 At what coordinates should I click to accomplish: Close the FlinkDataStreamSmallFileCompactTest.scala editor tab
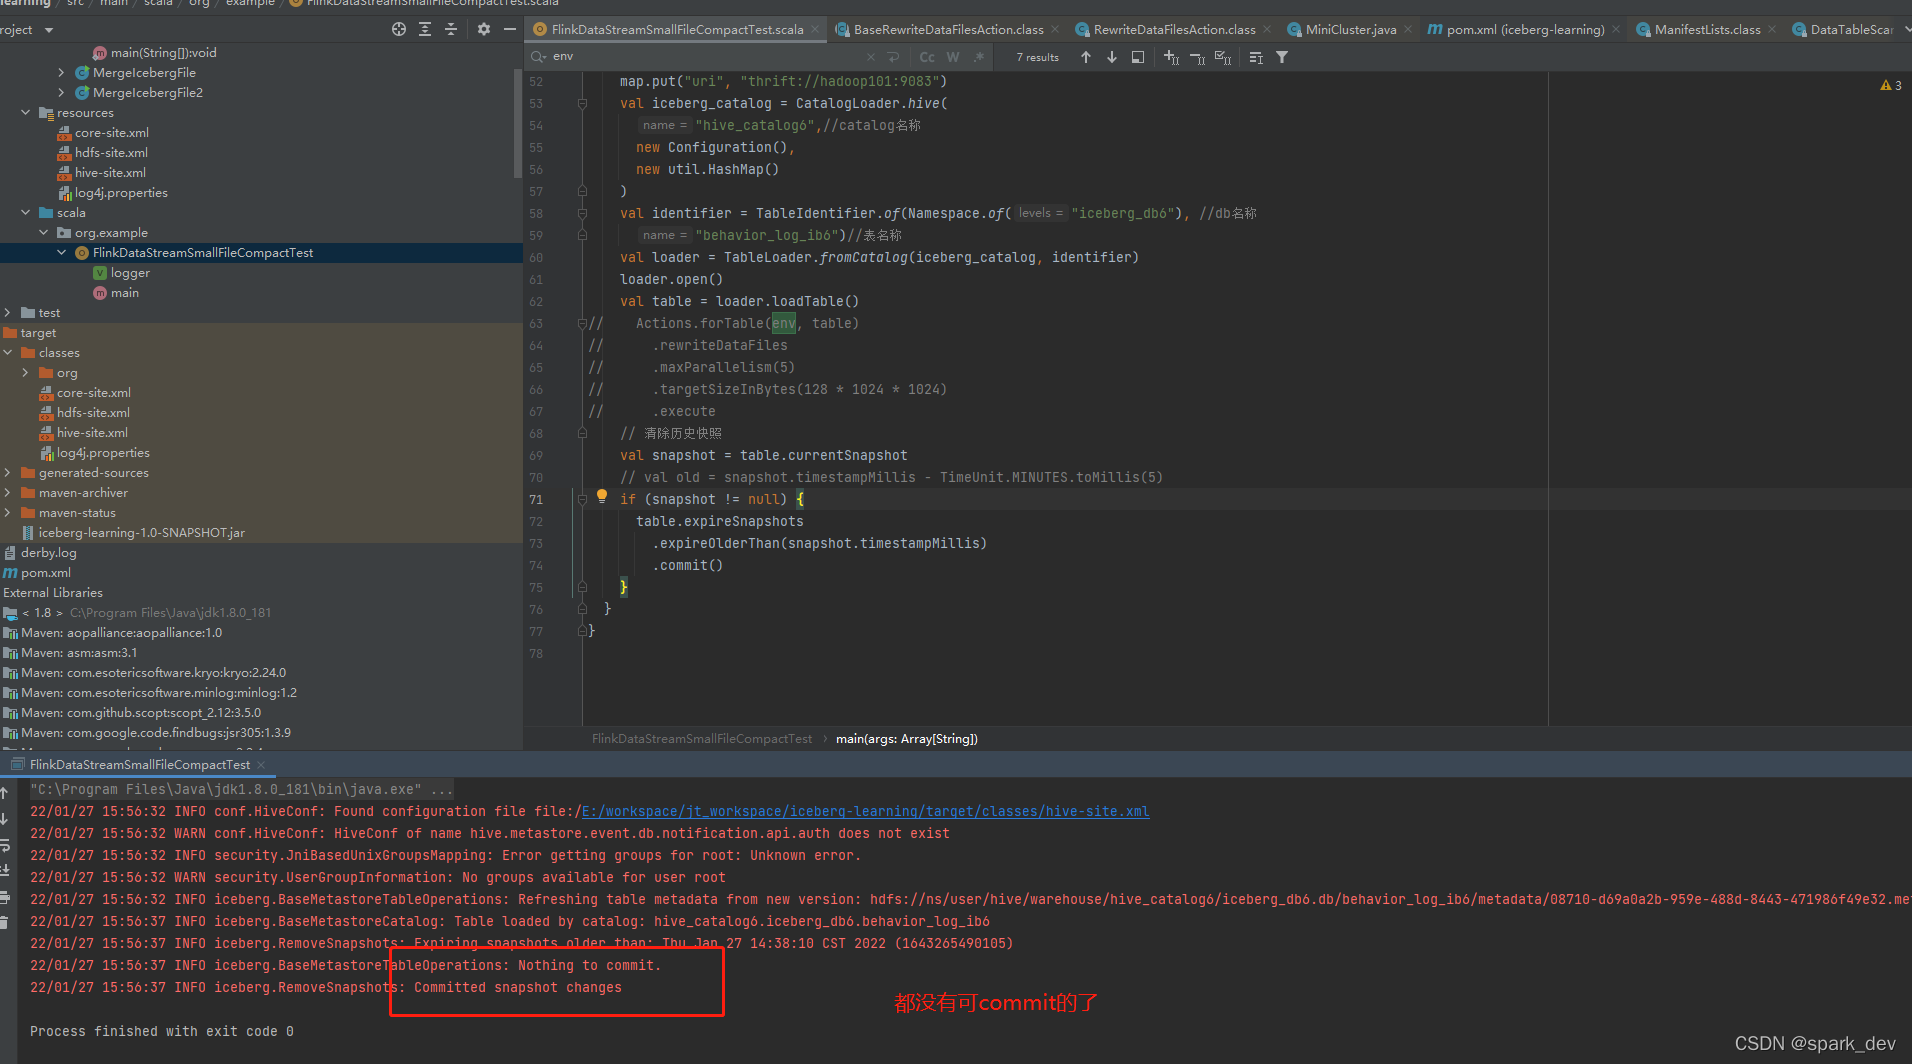tap(815, 29)
